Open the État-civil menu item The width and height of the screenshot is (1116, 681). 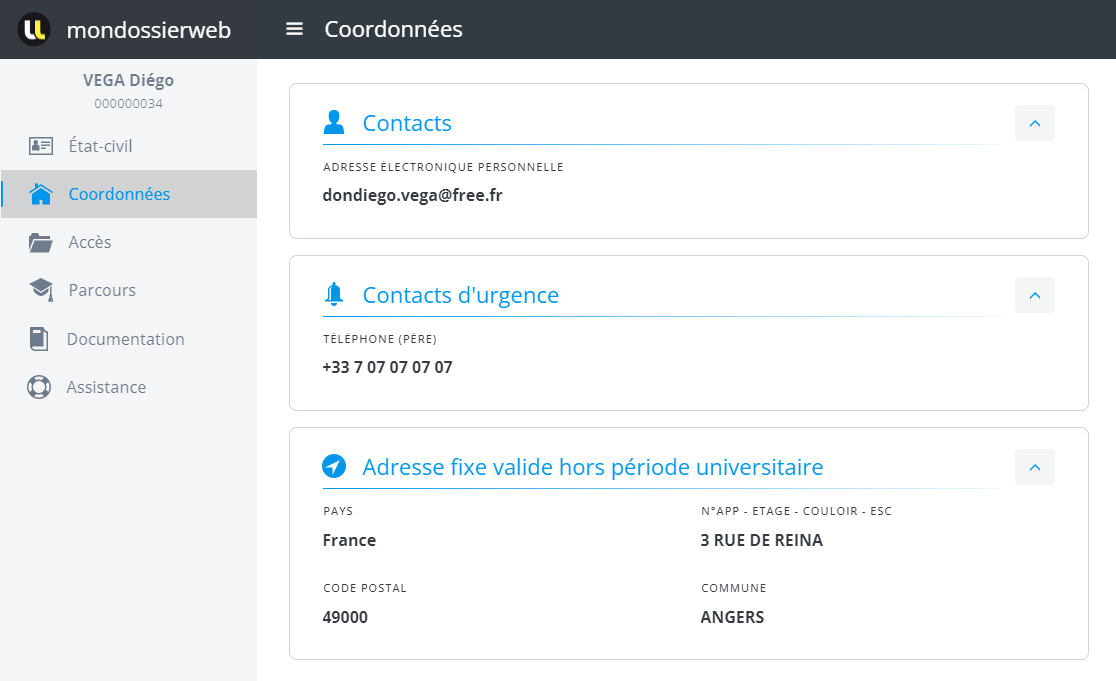[x=100, y=146]
